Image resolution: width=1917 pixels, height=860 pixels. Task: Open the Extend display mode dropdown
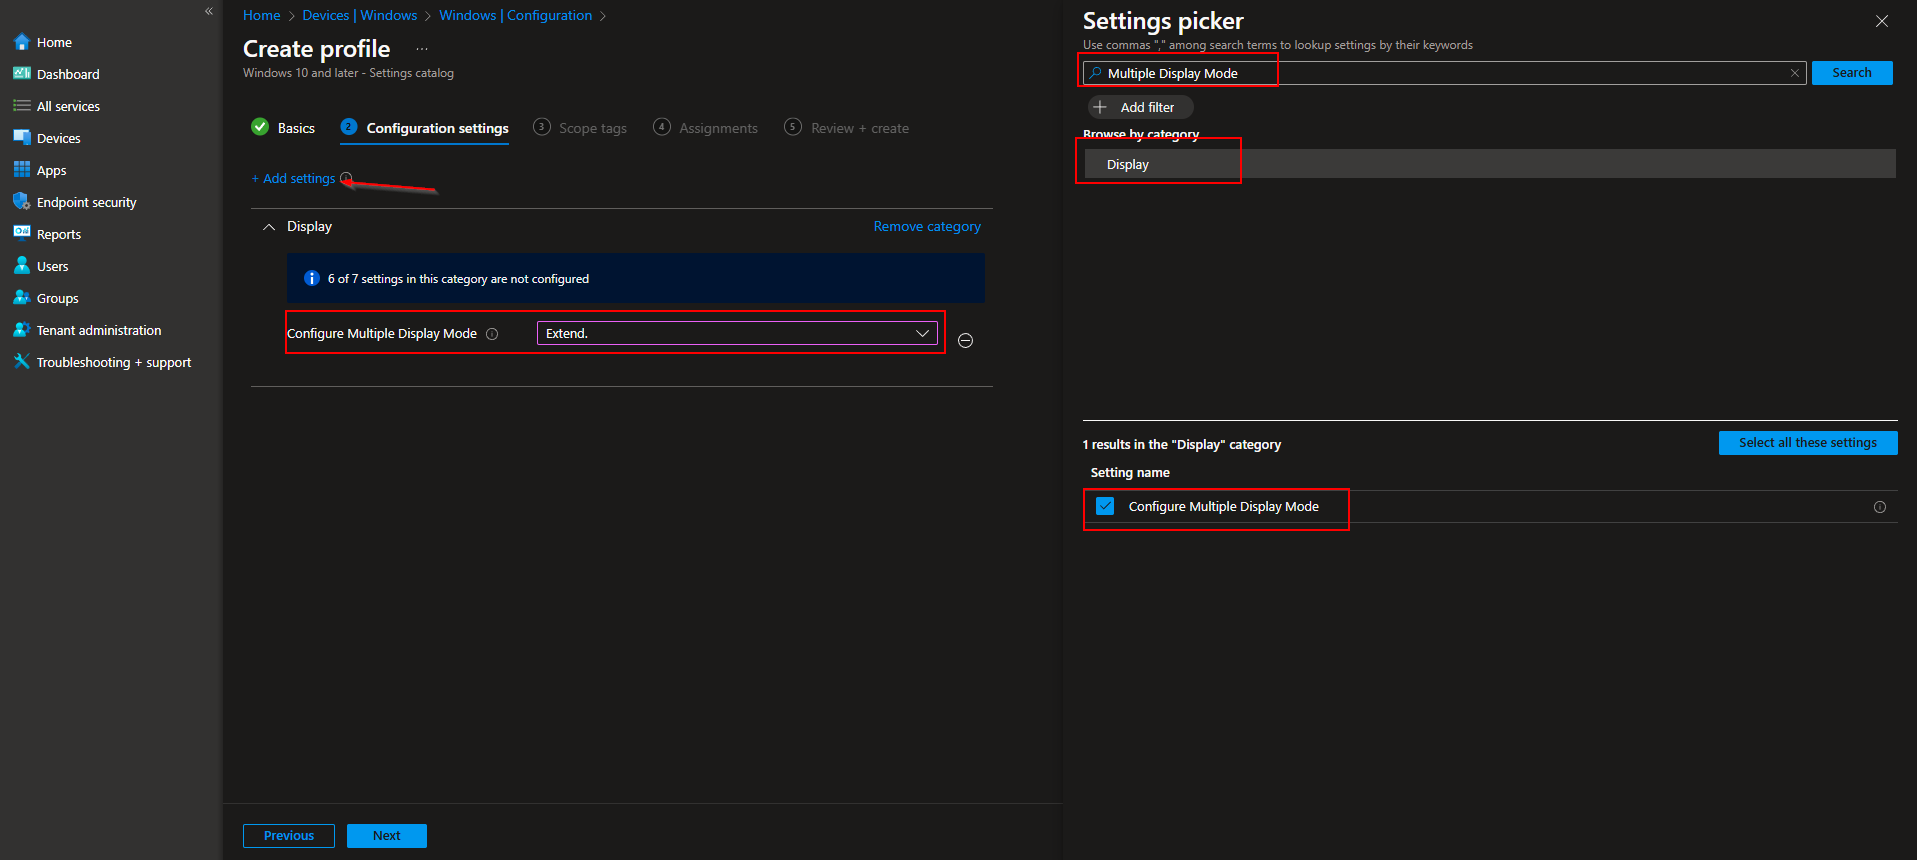click(x=737, y=333)
